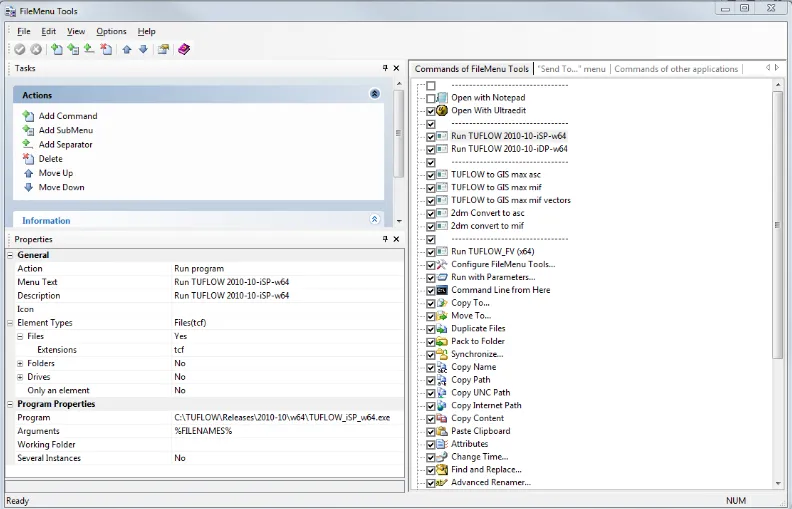Click the tab strip right scroll arrow
792x509 pixels.
click(x=777, y=68)
